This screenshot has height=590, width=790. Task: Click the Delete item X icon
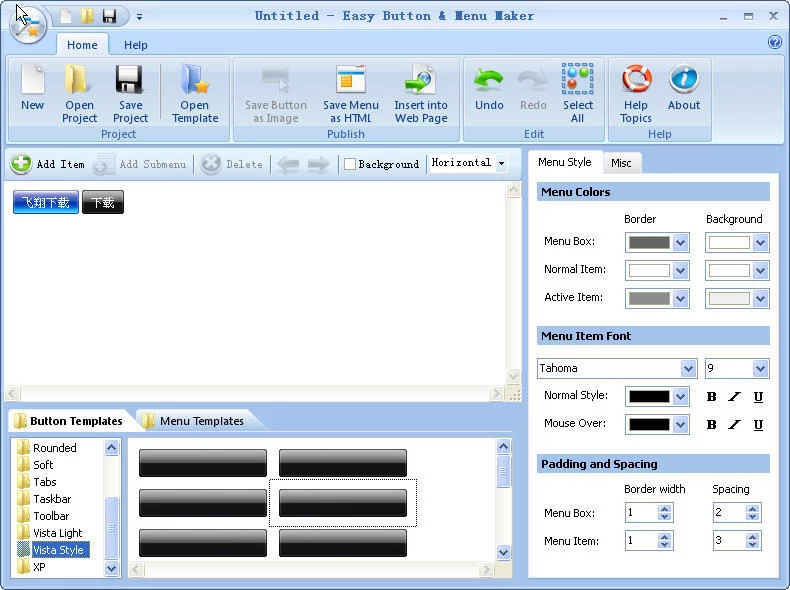coord(211,164)
